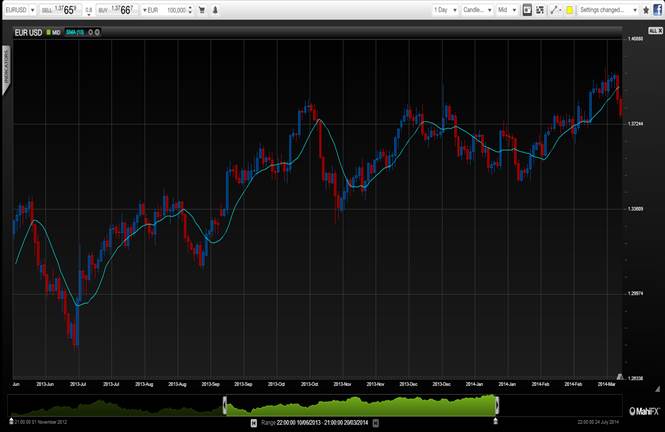Open the Mid price type dropdown
Image resolution: width=665 pixels, height=432 pixels.
point(507,9)
